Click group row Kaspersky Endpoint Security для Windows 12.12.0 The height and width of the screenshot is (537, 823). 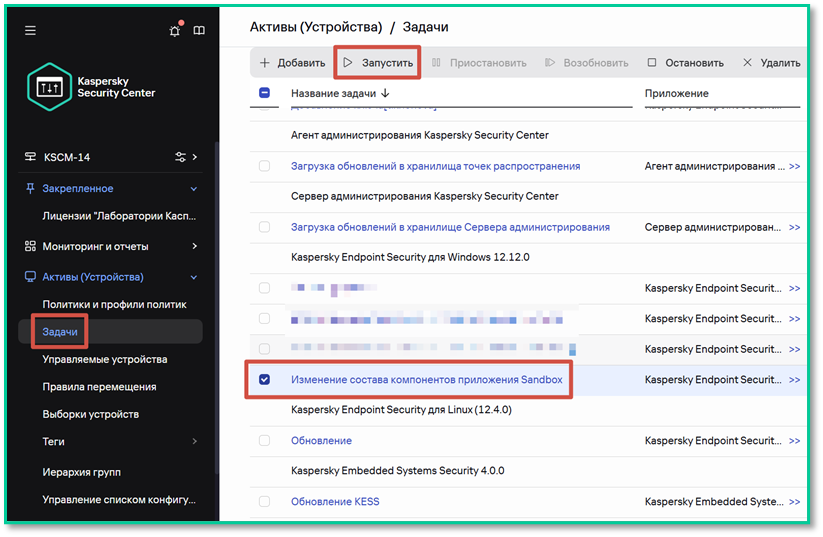tap(410, 257)
